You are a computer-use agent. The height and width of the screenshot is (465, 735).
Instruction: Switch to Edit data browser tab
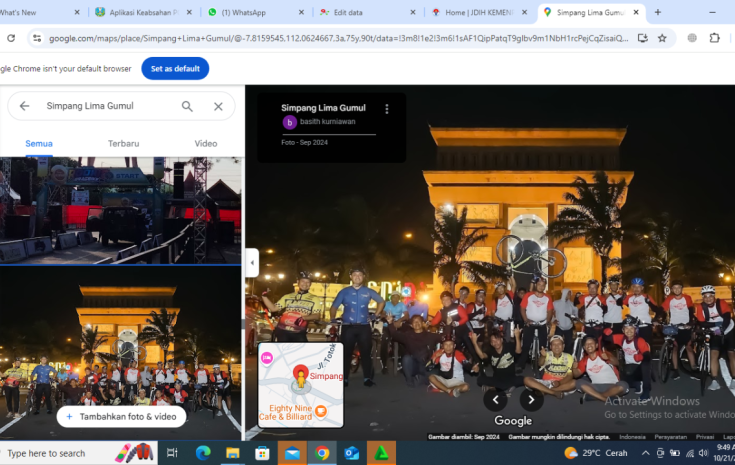click(368, 13)
